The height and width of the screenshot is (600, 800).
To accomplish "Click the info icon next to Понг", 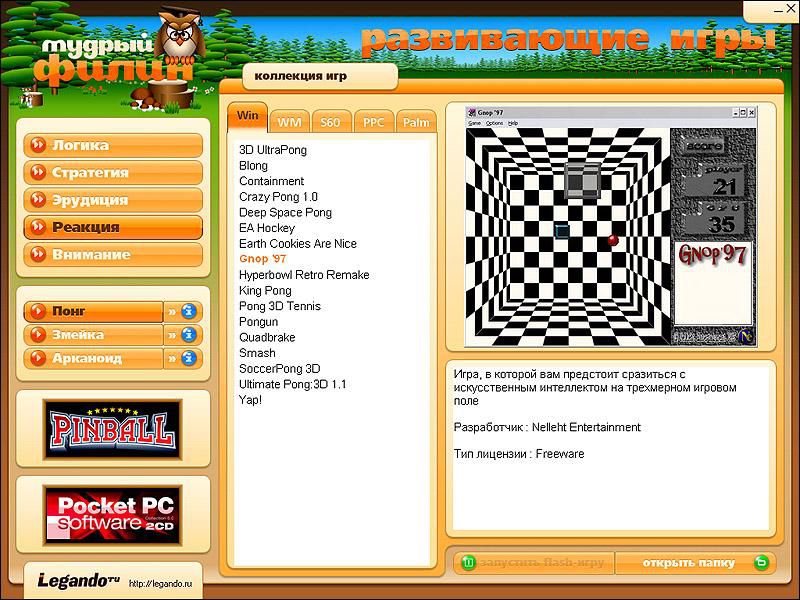I will click(x=190, y=311).
